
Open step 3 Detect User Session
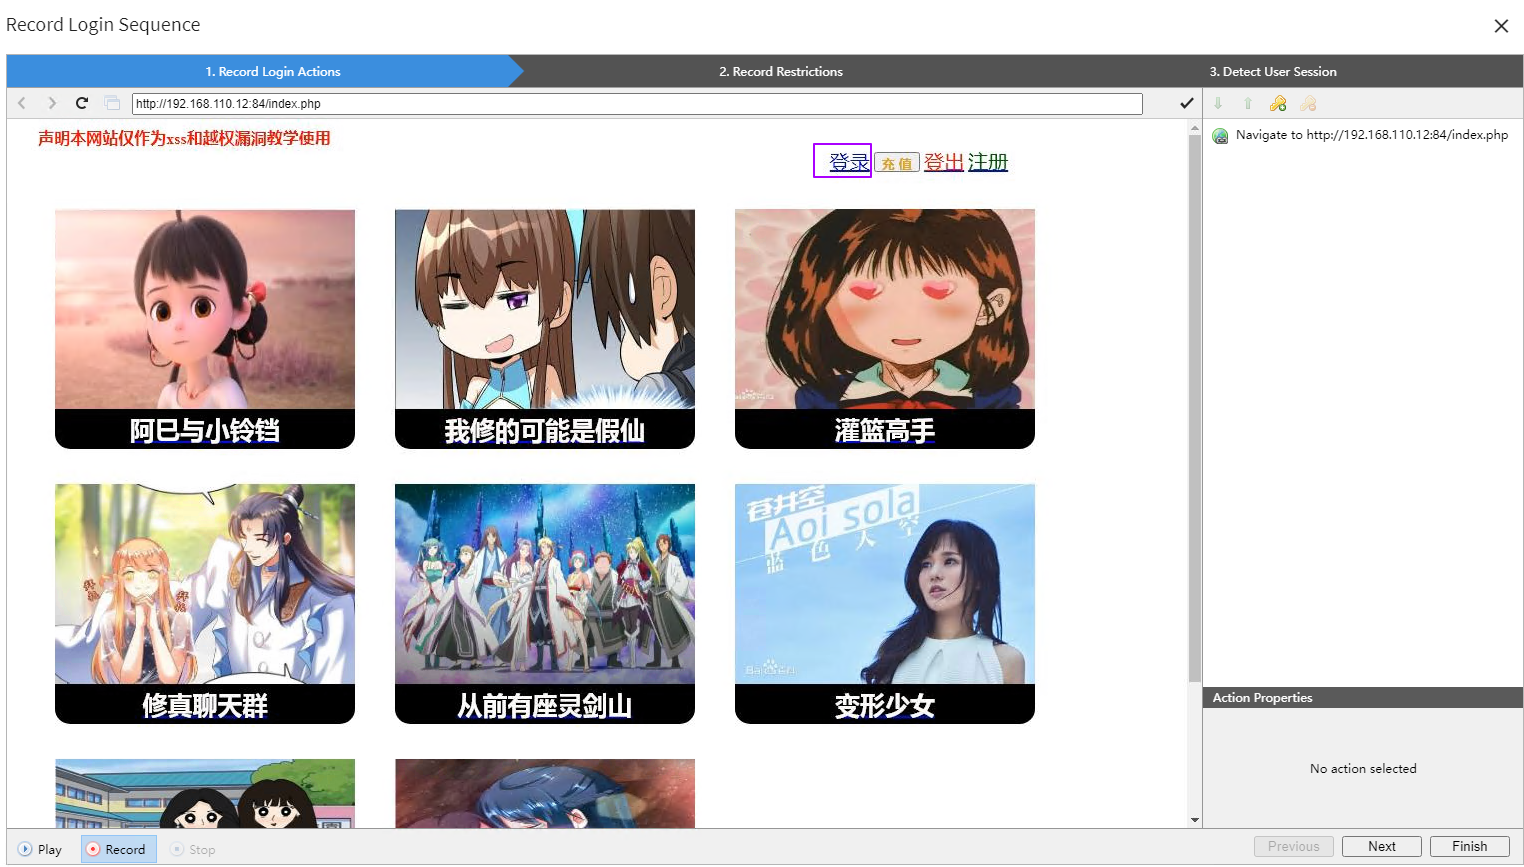coord(1273,71)
